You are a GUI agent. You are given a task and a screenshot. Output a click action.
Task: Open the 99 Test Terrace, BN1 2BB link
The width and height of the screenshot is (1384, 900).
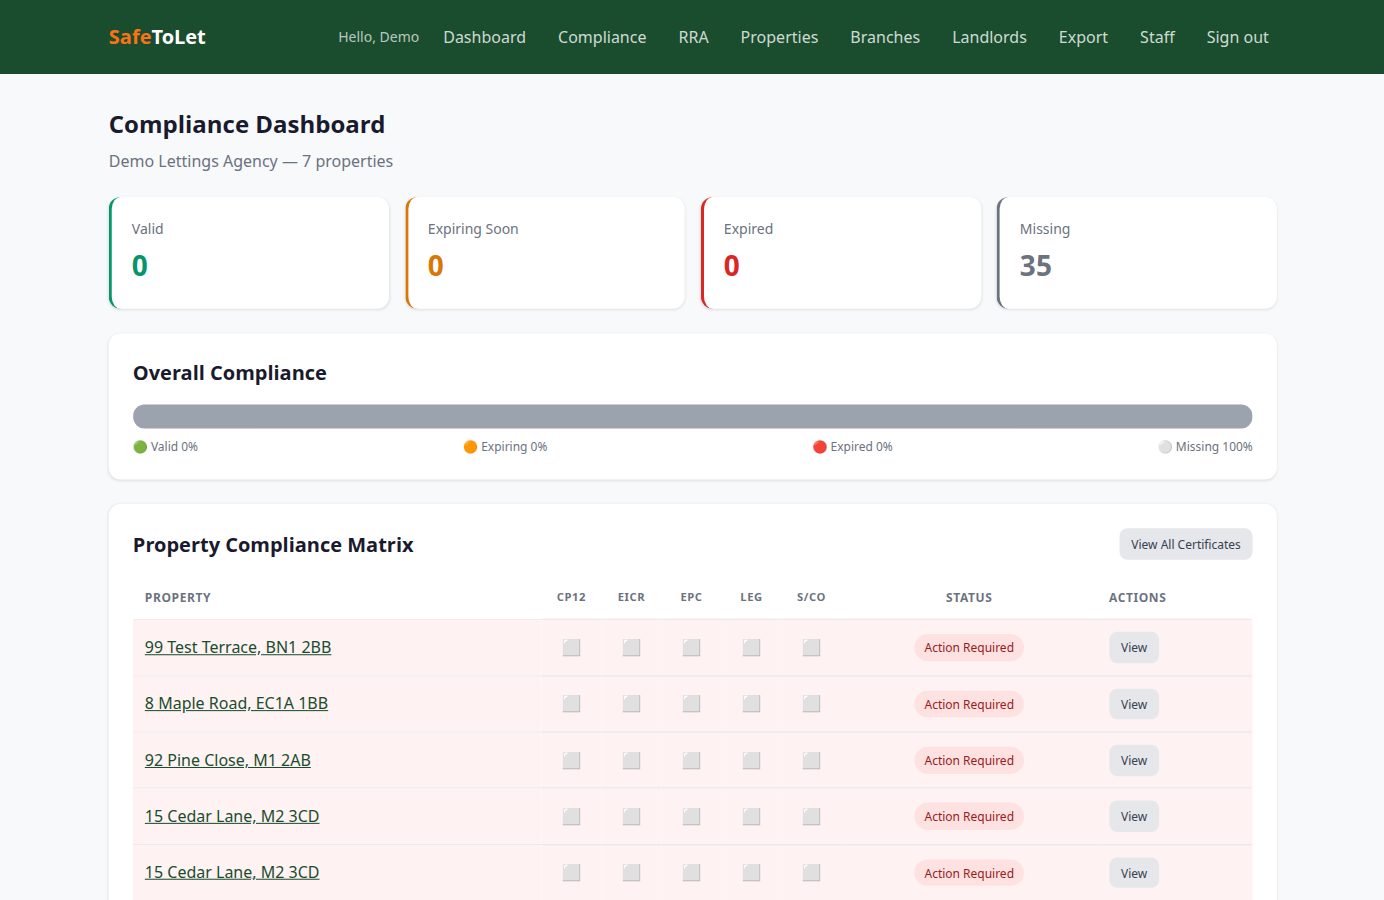click(x=238, y=647)
